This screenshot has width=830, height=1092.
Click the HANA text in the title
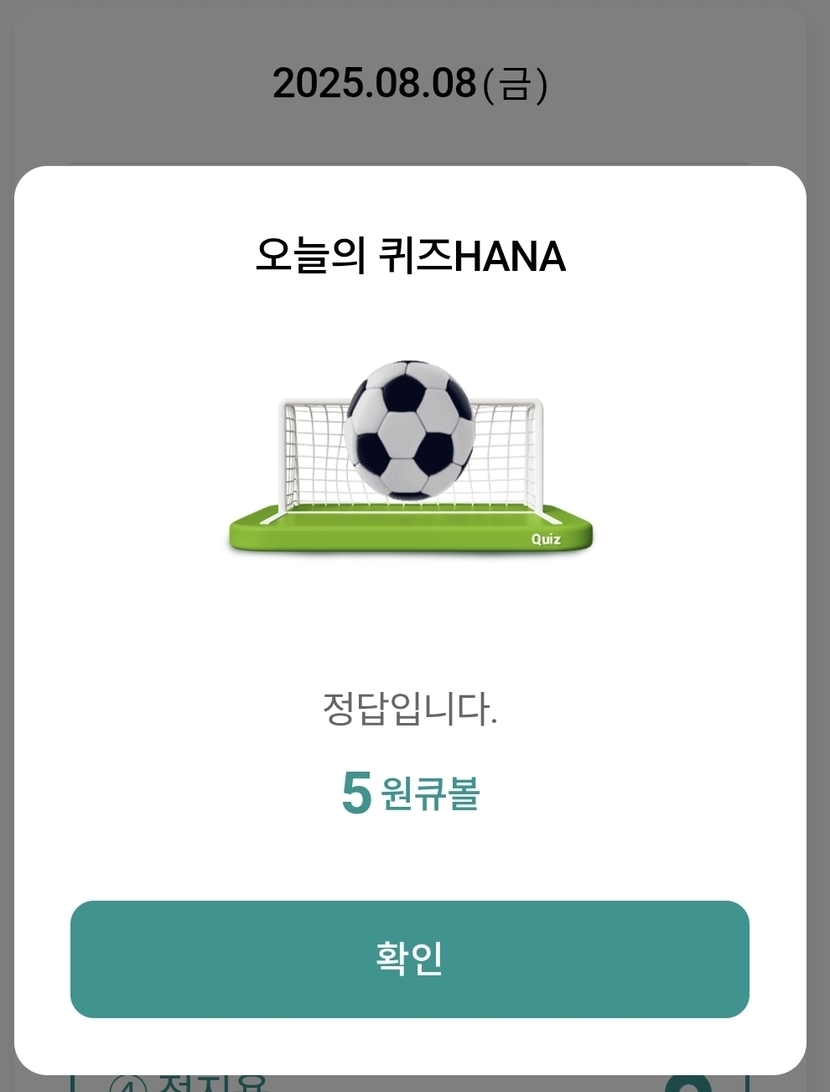point(510,257)
